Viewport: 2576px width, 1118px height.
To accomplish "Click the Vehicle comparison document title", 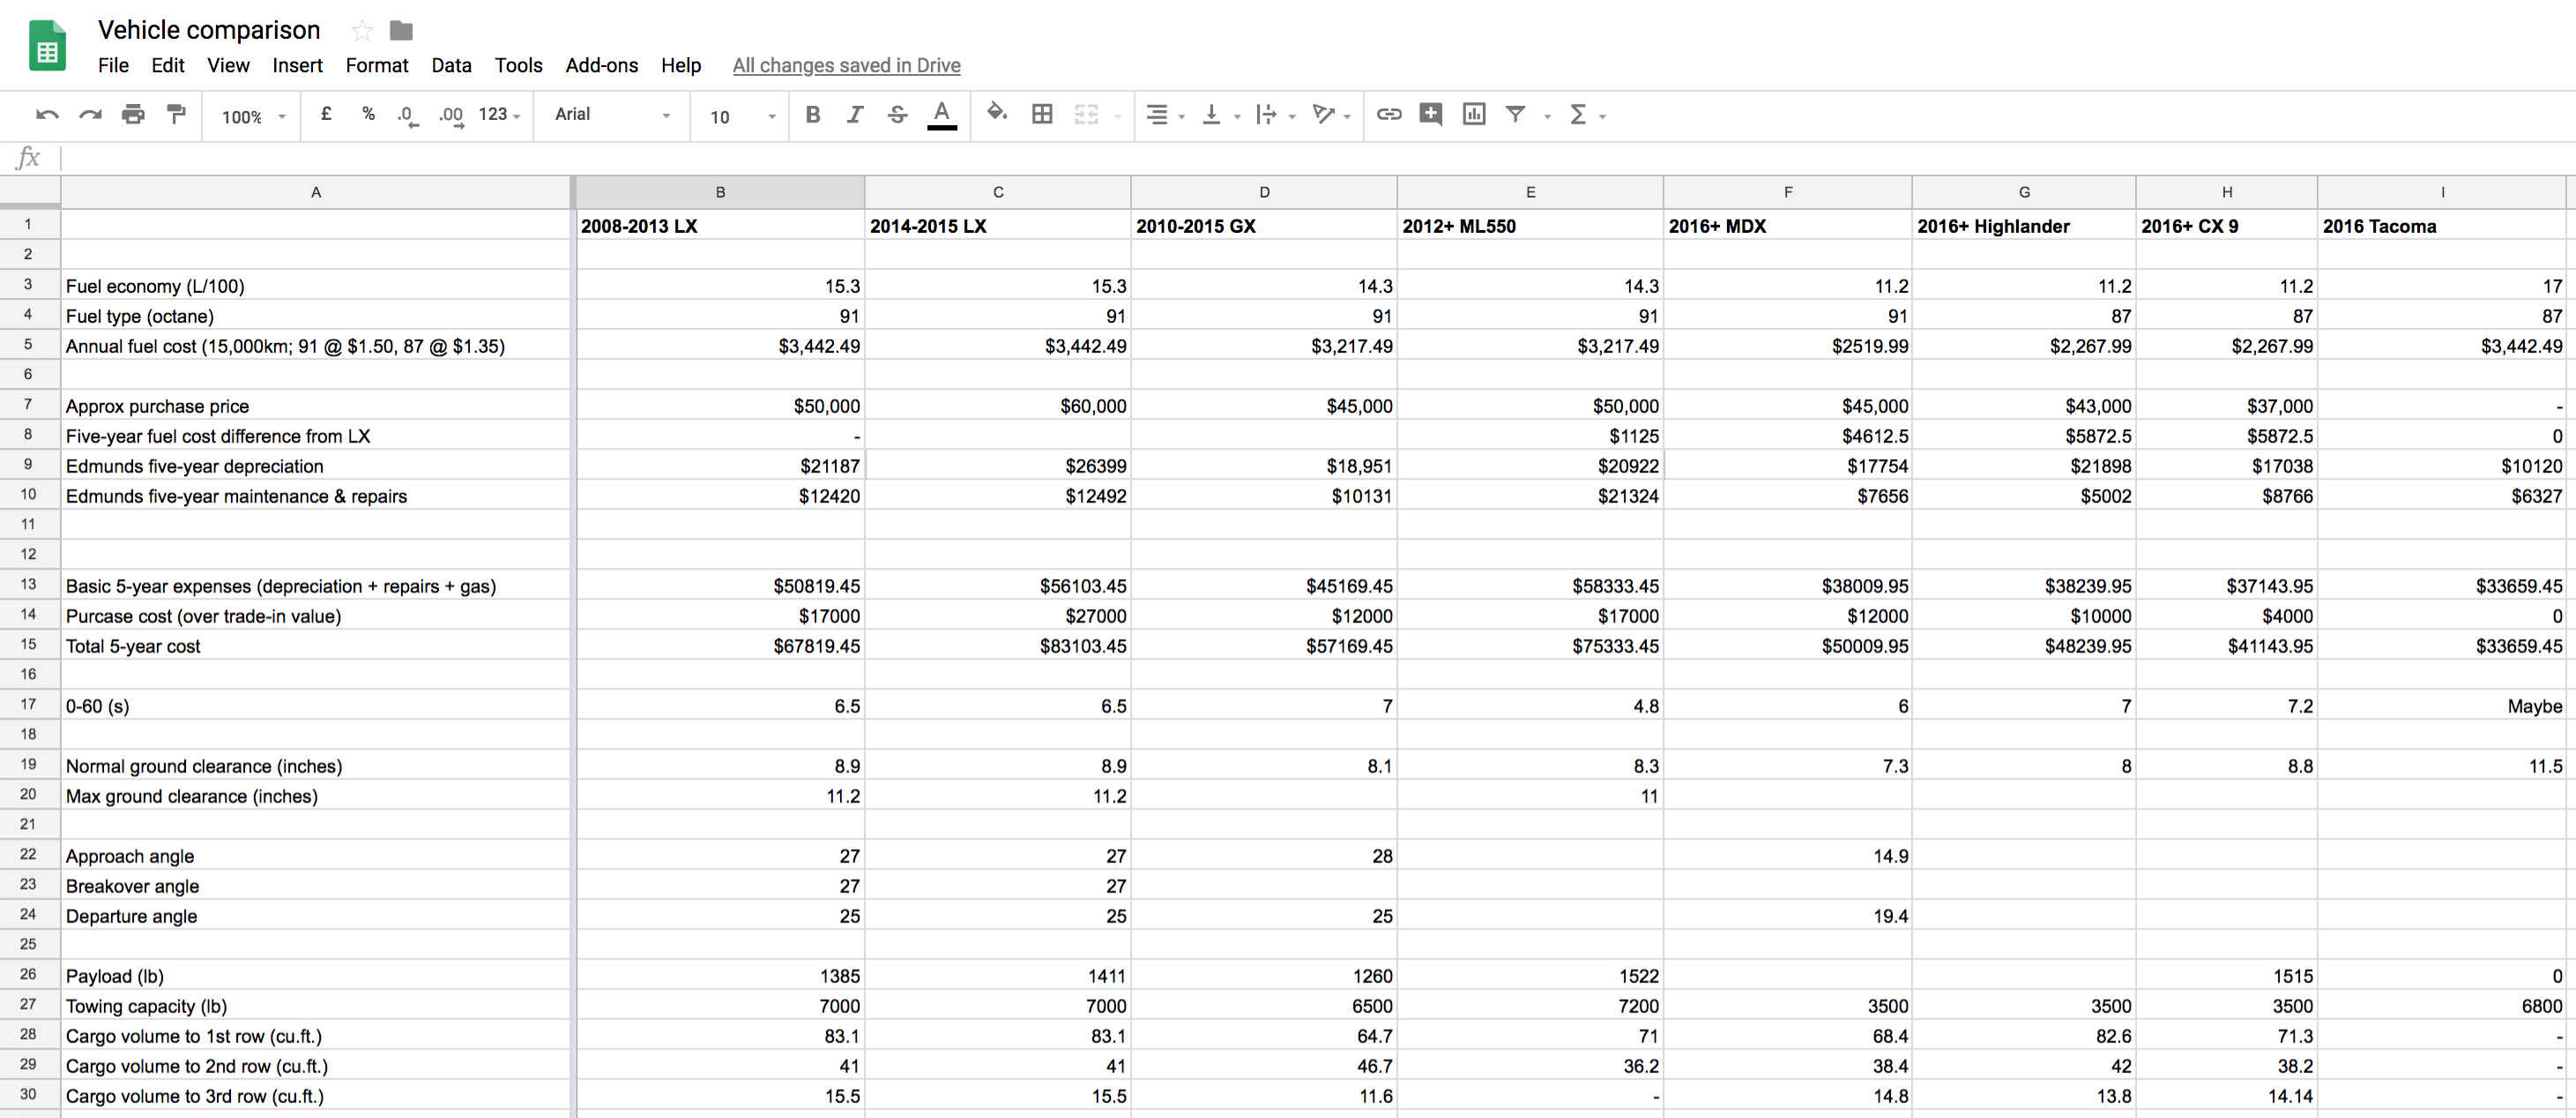I will [209, 30].
